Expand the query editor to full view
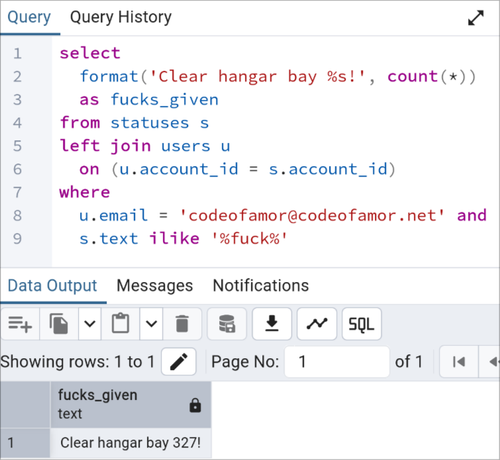Image resolution: width=500 pixels, height=460 pixels. (x=476, y=18)
